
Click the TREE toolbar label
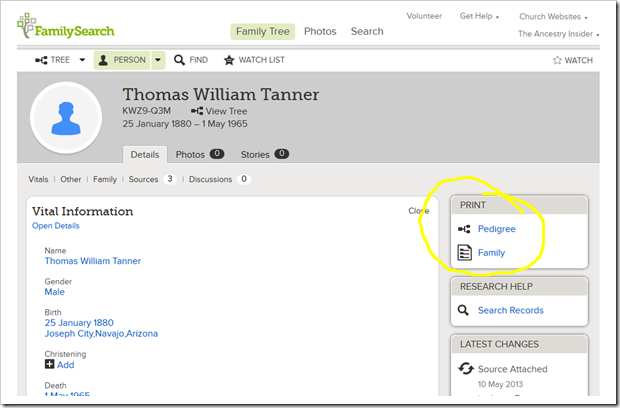pos(60,60)
